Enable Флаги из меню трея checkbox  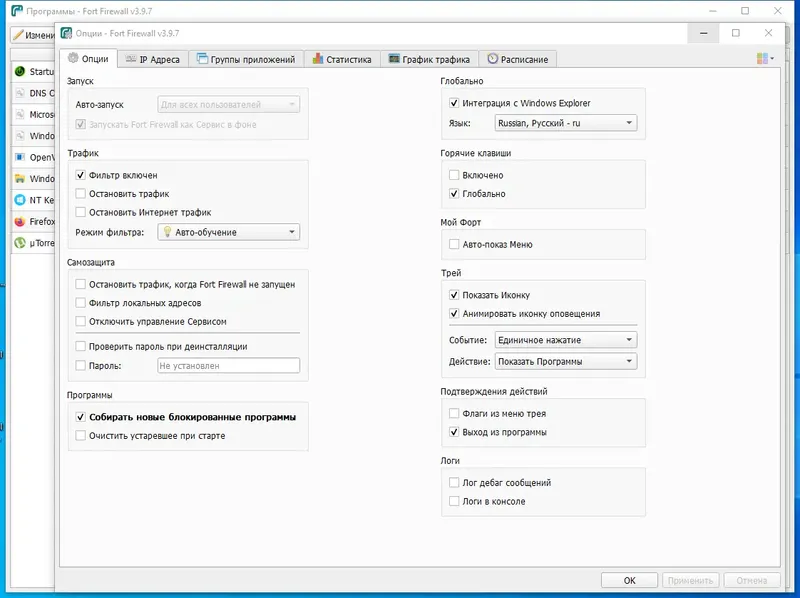tap(454, 413)
